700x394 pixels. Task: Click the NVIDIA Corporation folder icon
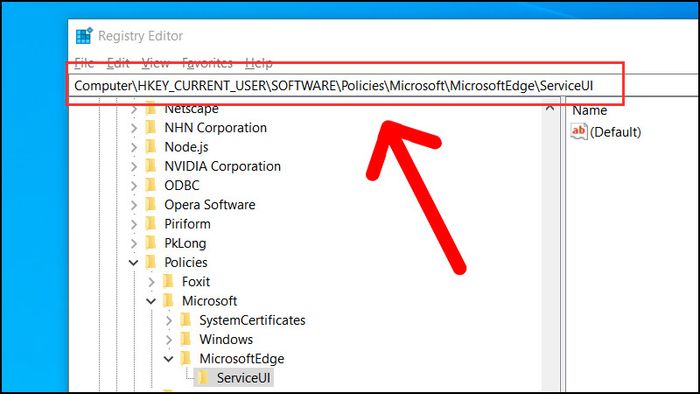[151, 166]
